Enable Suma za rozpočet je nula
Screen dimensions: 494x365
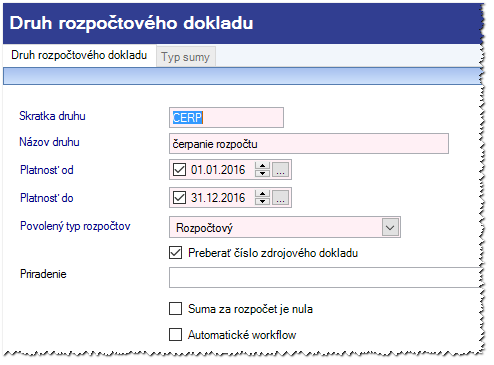pyautogui.click(x=176, y=309)
